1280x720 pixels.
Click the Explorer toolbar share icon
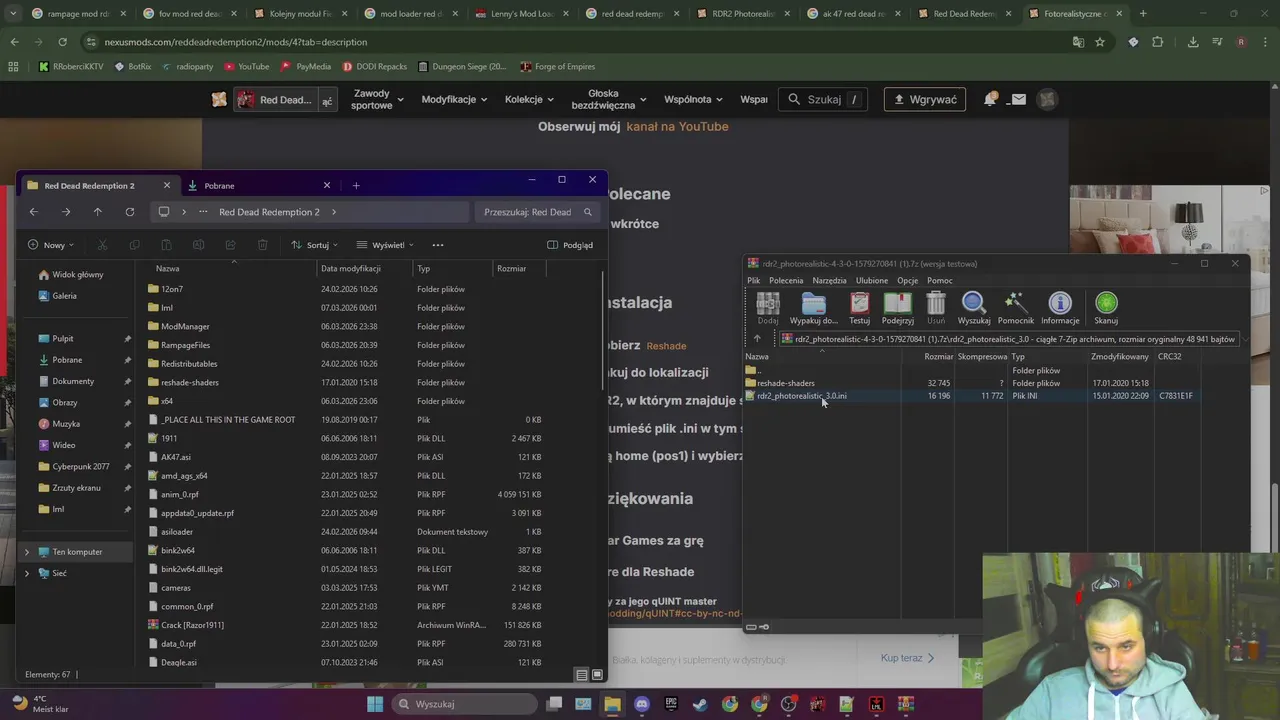pyautogui.click(x=230, y=245)
